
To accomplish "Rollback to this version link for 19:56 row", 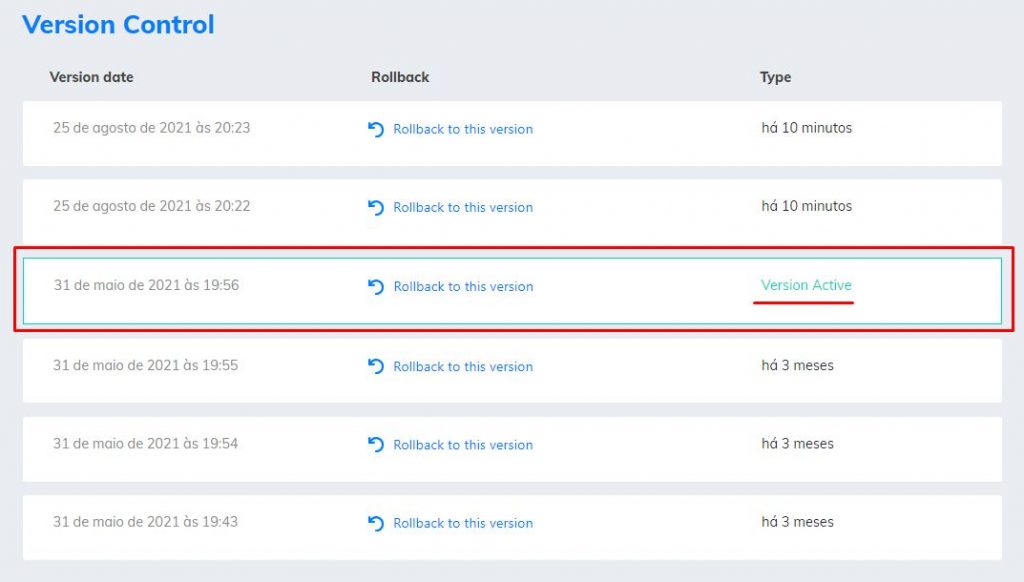I will (463, 287).
